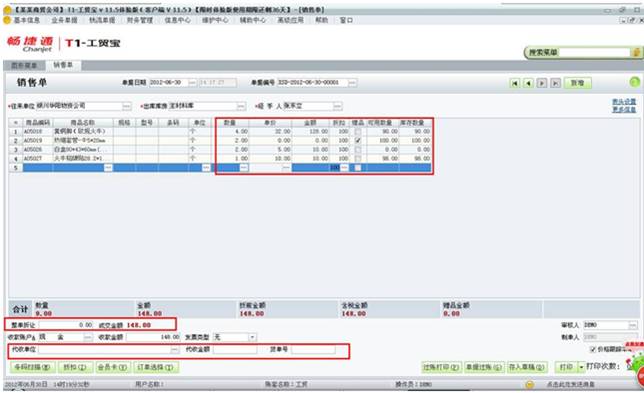Click the 打印 button
This screenshot has height=393, width=644.
(x=566, y=367)
